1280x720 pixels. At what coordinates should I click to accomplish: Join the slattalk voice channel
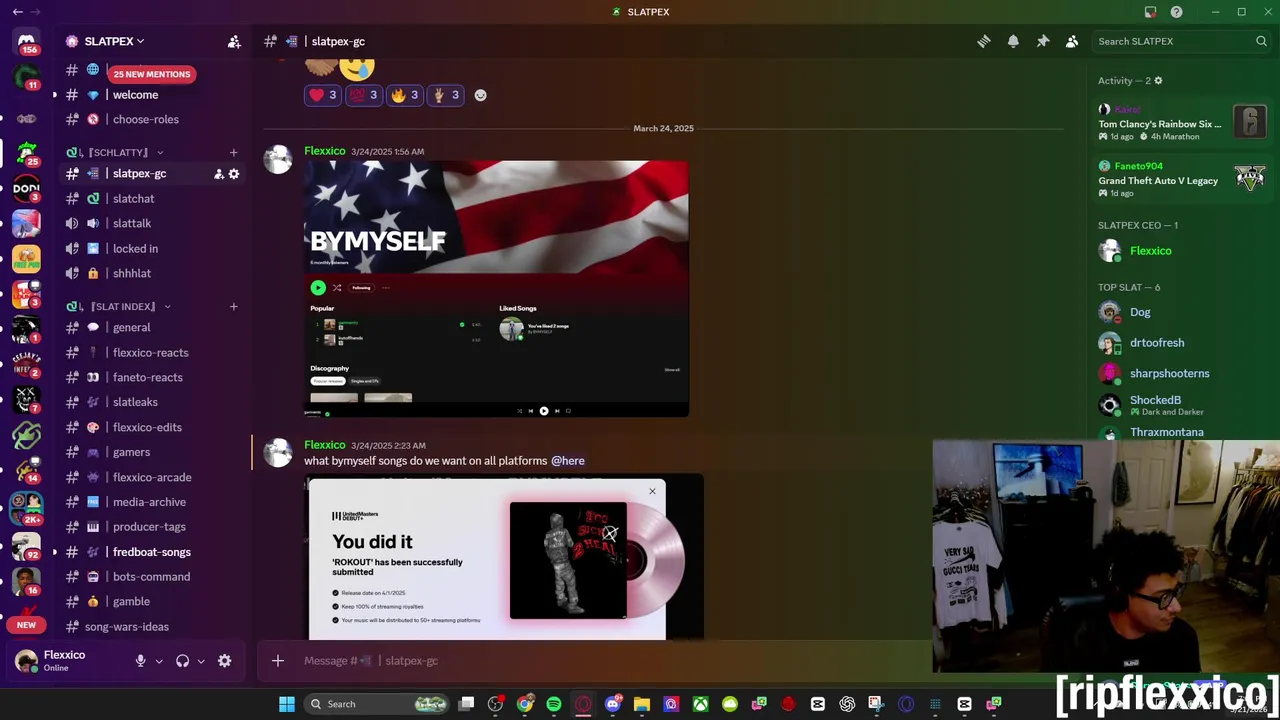pos(132,223)
